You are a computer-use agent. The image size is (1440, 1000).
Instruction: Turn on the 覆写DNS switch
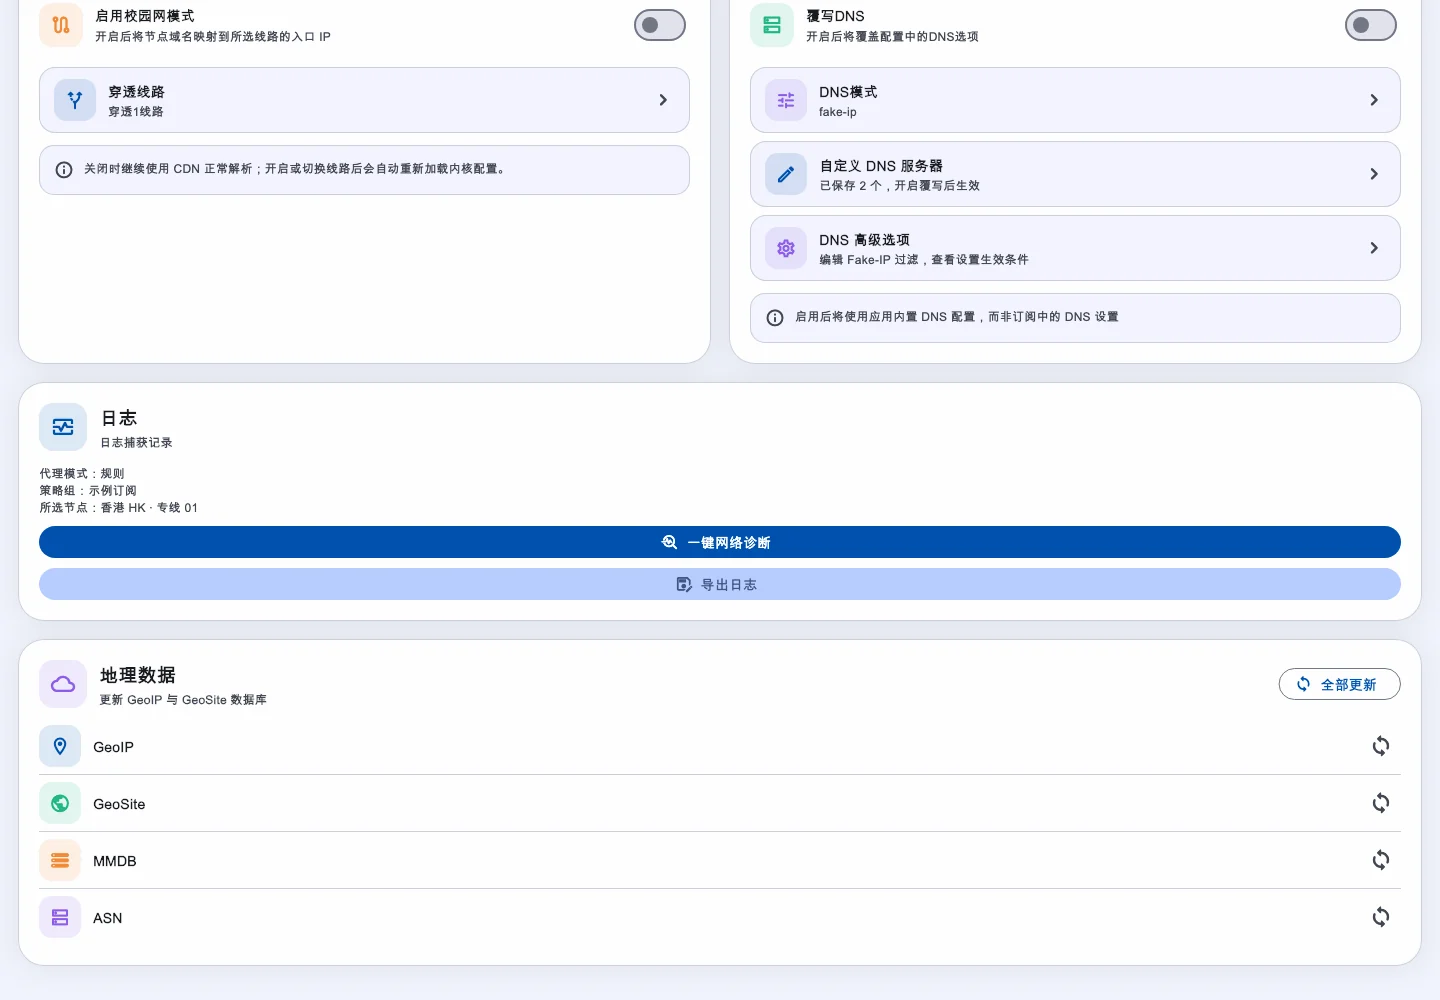tap(1371, 25)
